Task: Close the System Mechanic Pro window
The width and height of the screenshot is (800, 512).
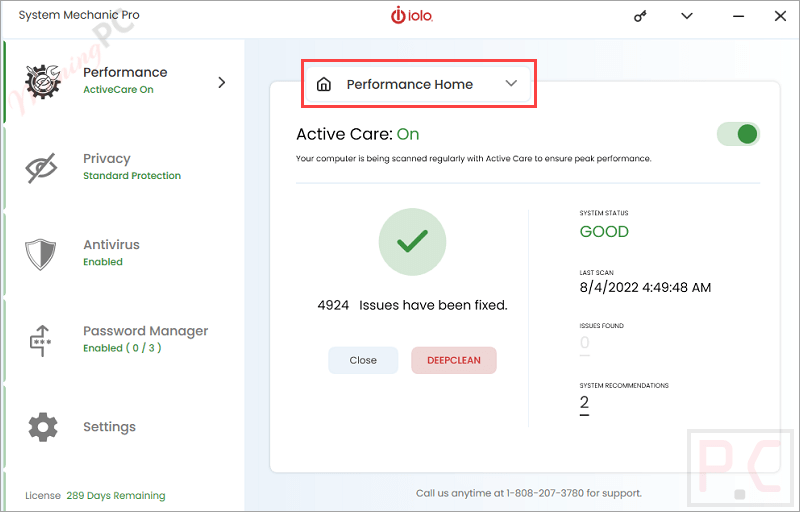Action: tap(780, 16)
